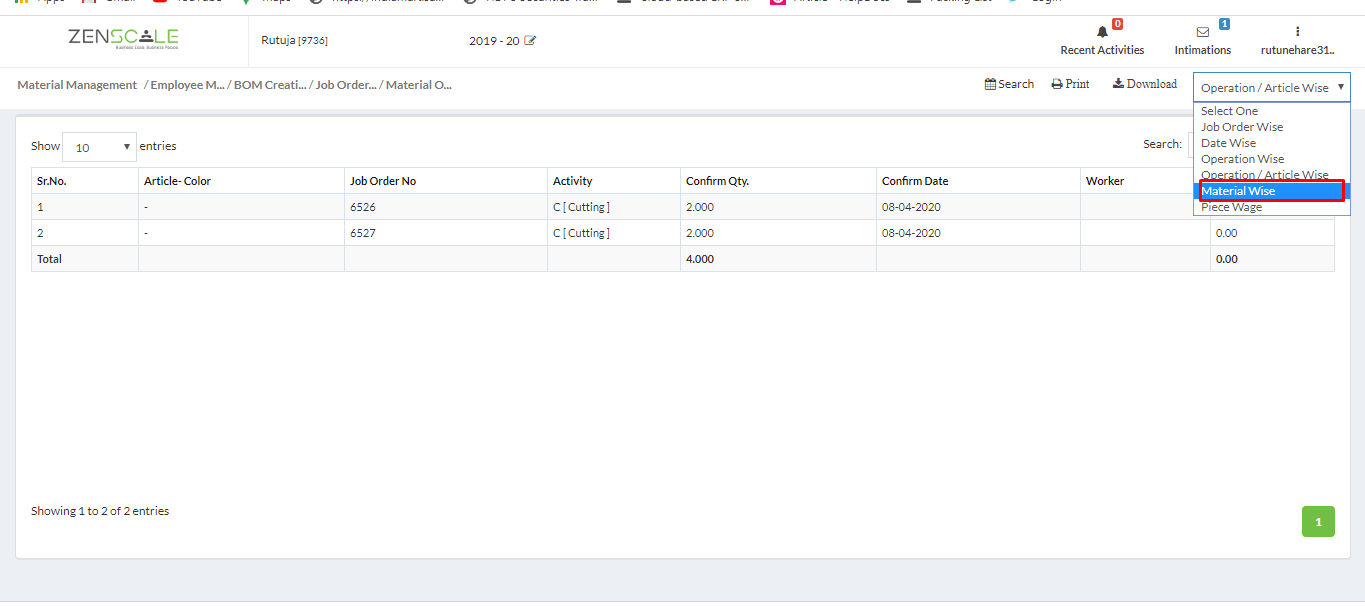1365x606 pixels.
Task: Download the report
Action: [x=1145, y=84]
